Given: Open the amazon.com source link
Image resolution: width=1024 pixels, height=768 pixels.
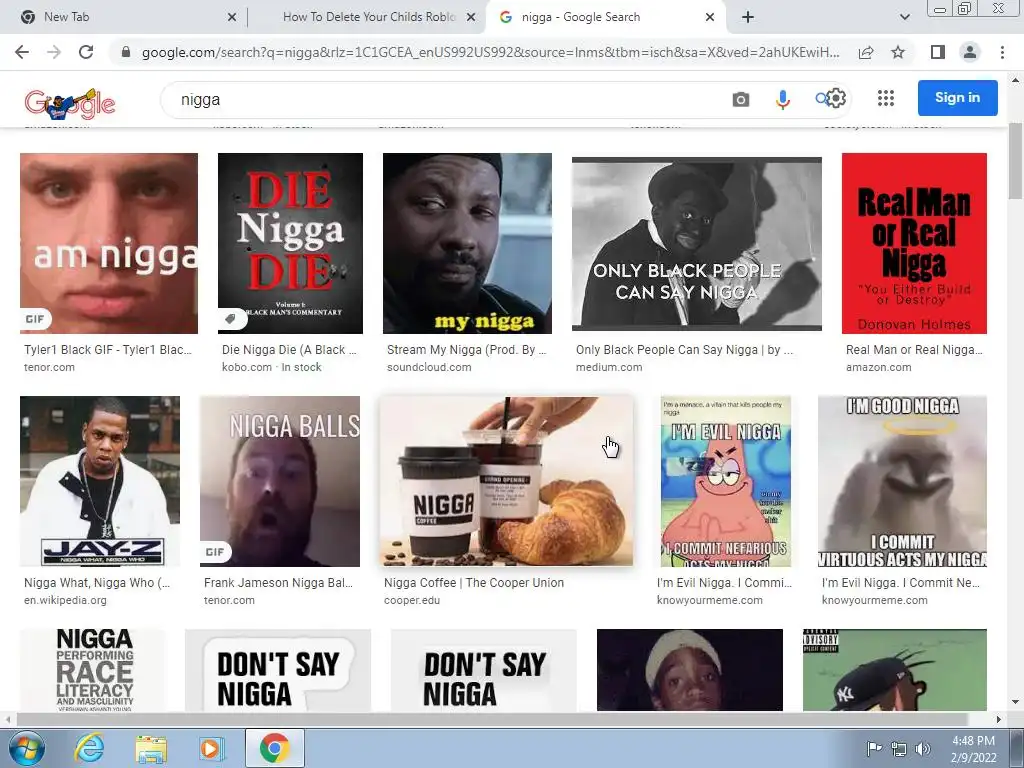Looking at the screenshot, I should (x=878, y=367).
